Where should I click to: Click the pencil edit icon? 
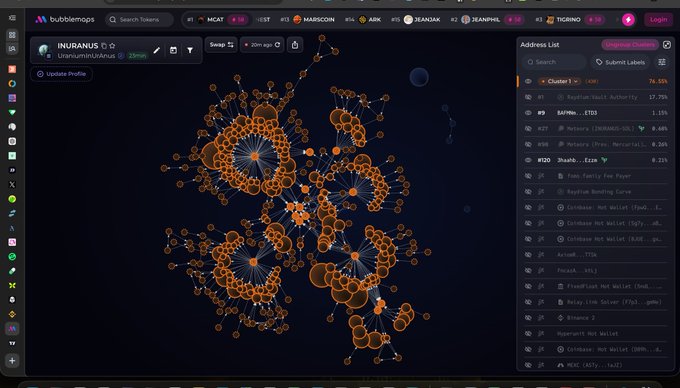click(x=157, y=50)
